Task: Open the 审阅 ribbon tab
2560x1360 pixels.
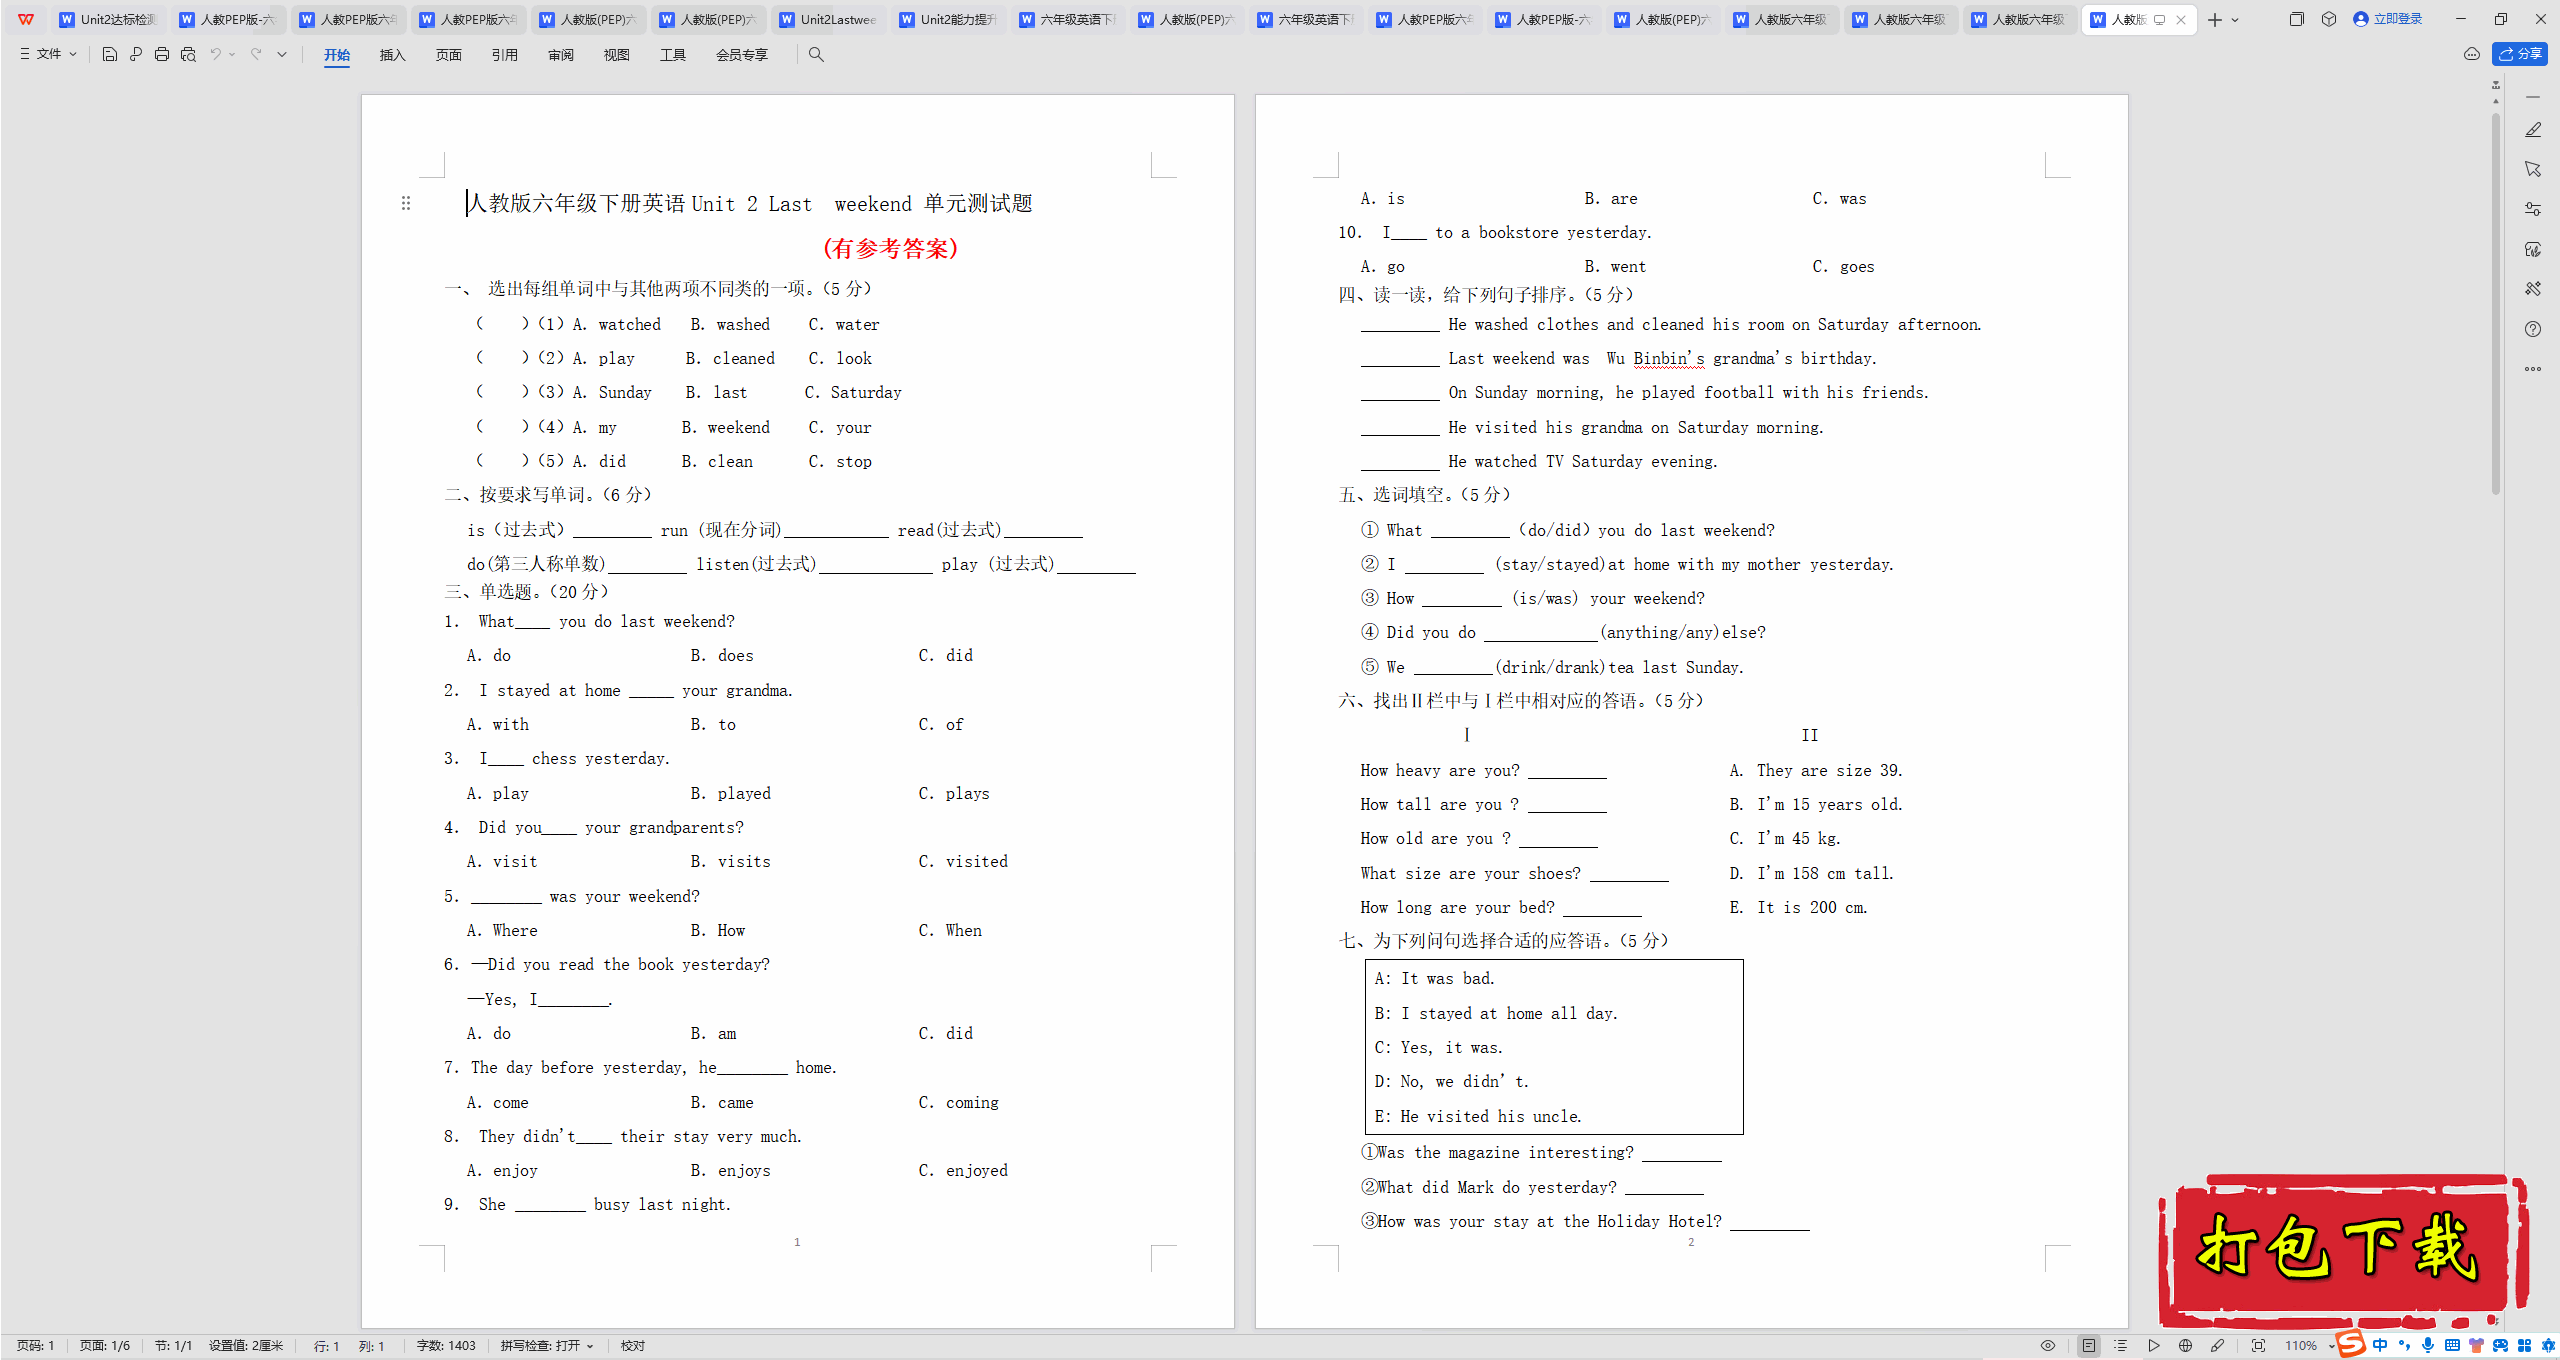Action: [x=561, y=55]
